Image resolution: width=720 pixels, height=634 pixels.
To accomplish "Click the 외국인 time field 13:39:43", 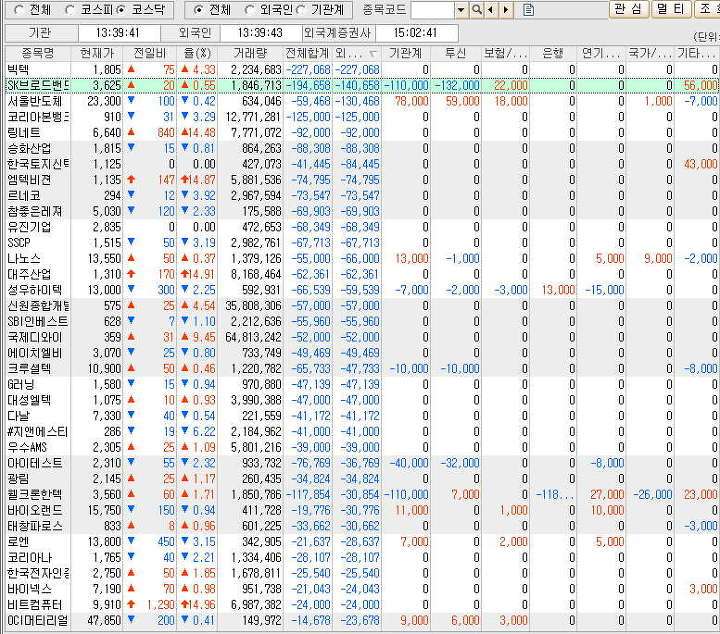I will pyautogui.click(x=260, y=33).
